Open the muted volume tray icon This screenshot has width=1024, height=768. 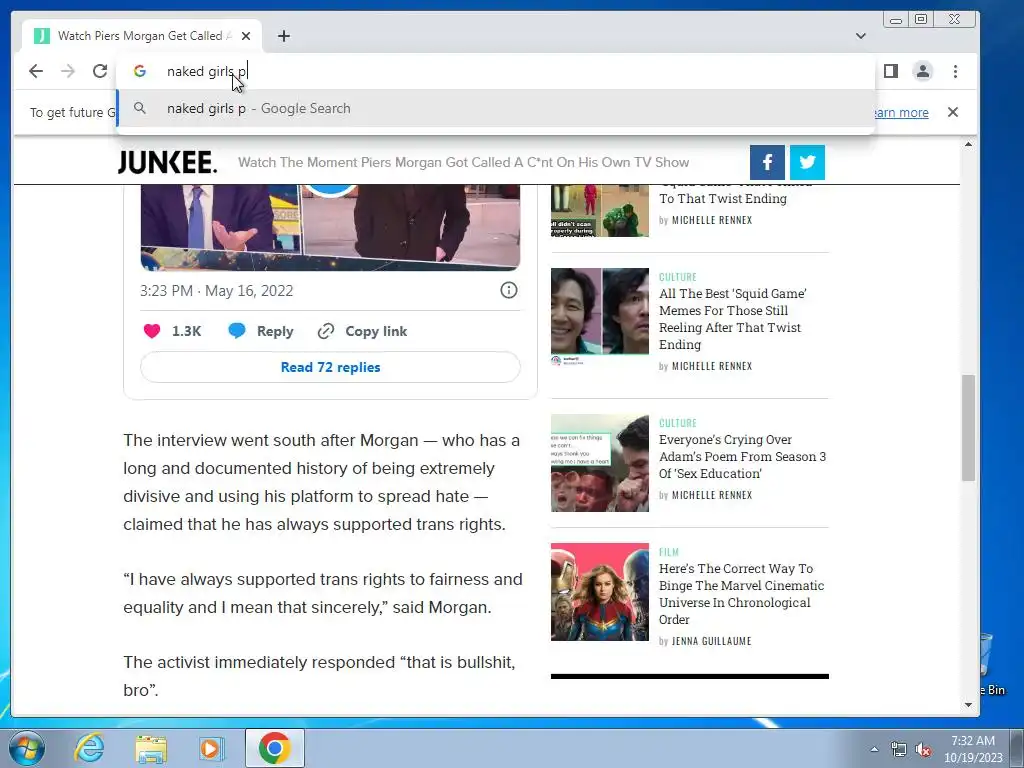[923, 750]
